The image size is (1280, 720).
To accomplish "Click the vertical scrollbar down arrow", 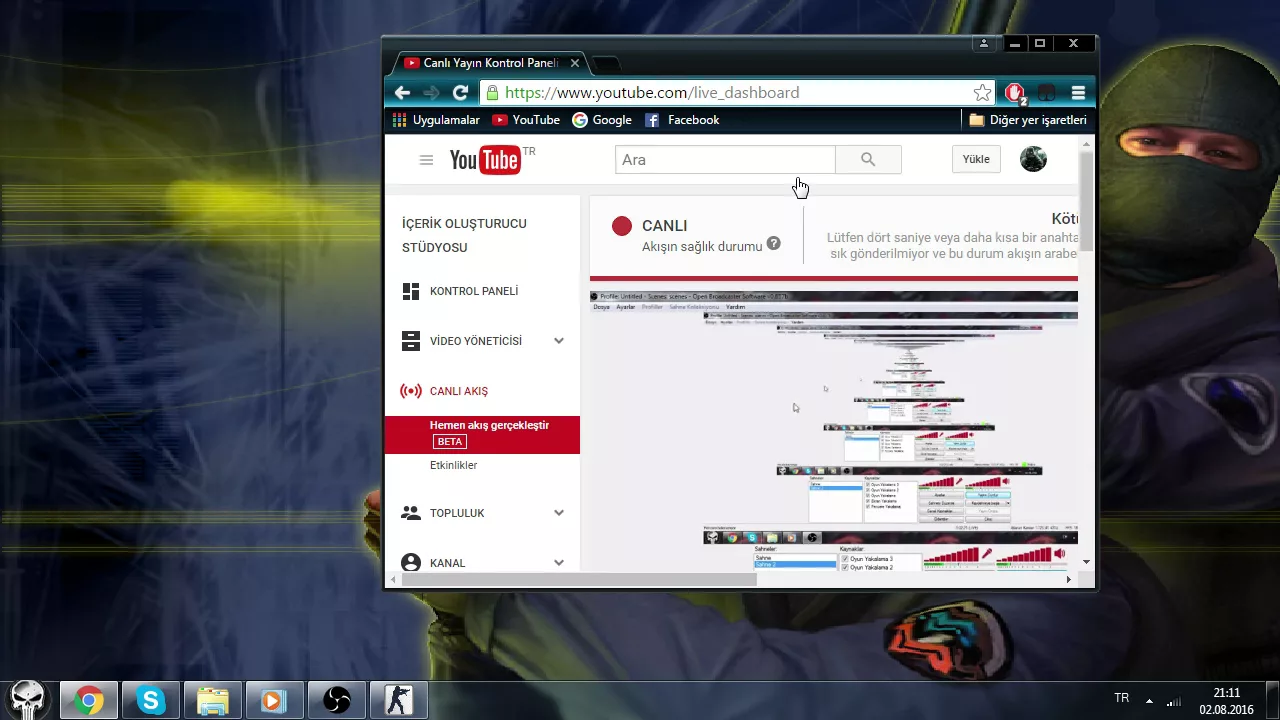I will click(x=1086, y=563).
